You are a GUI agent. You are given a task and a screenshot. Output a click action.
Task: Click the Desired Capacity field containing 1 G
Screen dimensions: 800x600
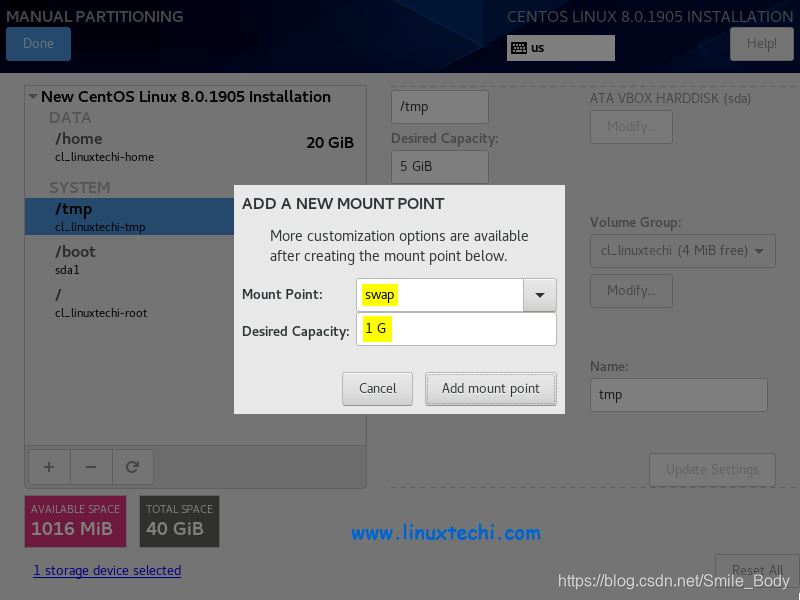[456, 329]
